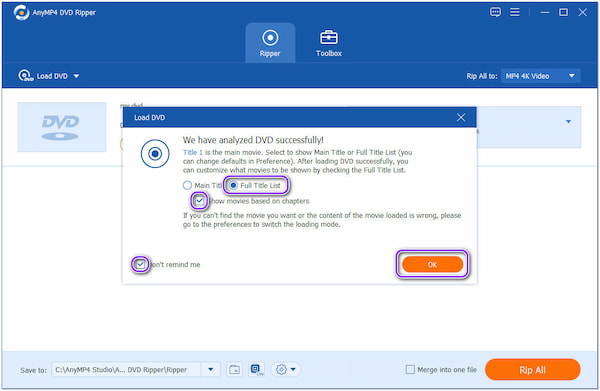Toggle Show movies based on chapters checkbox

tap(199, 200)
